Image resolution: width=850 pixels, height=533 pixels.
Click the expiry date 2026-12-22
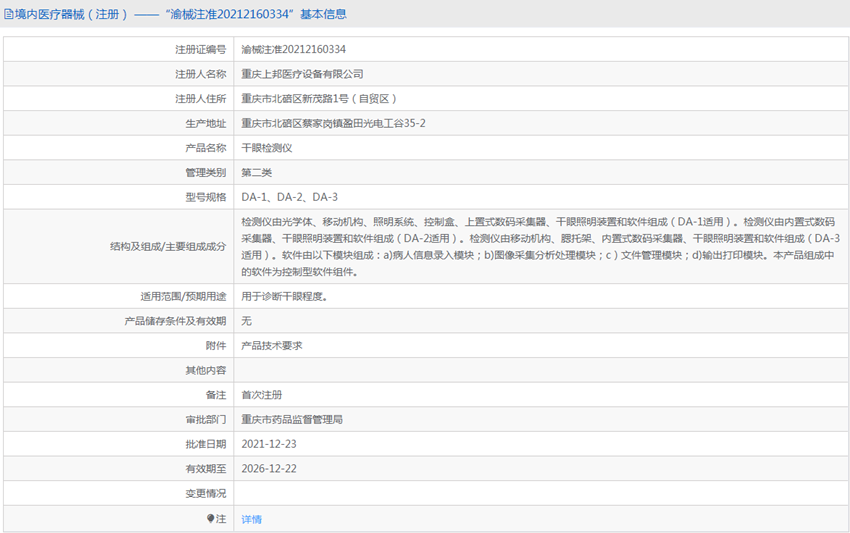click(268, 468)
